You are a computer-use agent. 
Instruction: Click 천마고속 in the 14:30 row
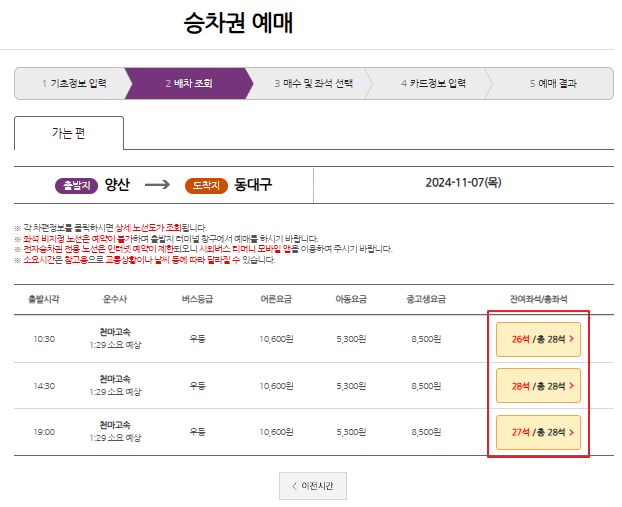[x=115, y=379]
